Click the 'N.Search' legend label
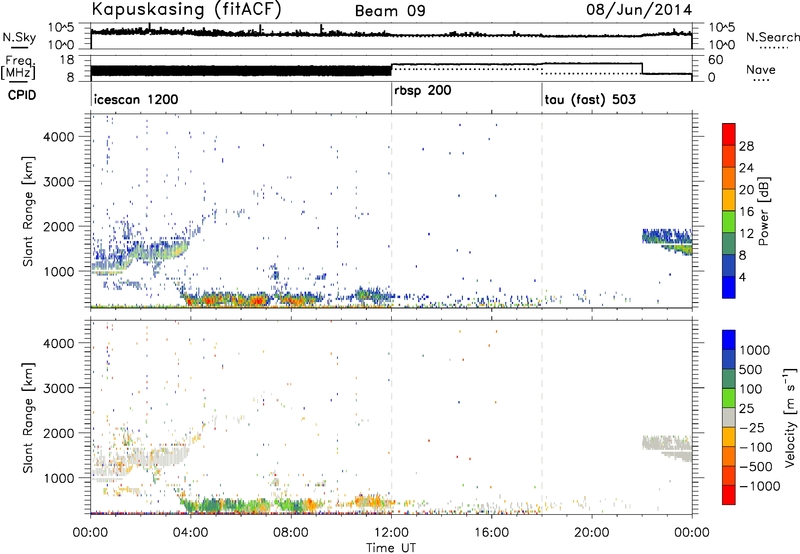800x554 pixels. point(772,37)
